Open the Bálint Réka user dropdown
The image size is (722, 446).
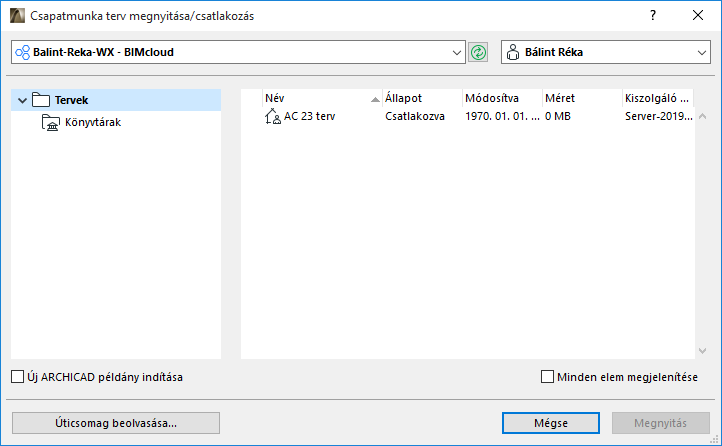[x=606, y=52]
